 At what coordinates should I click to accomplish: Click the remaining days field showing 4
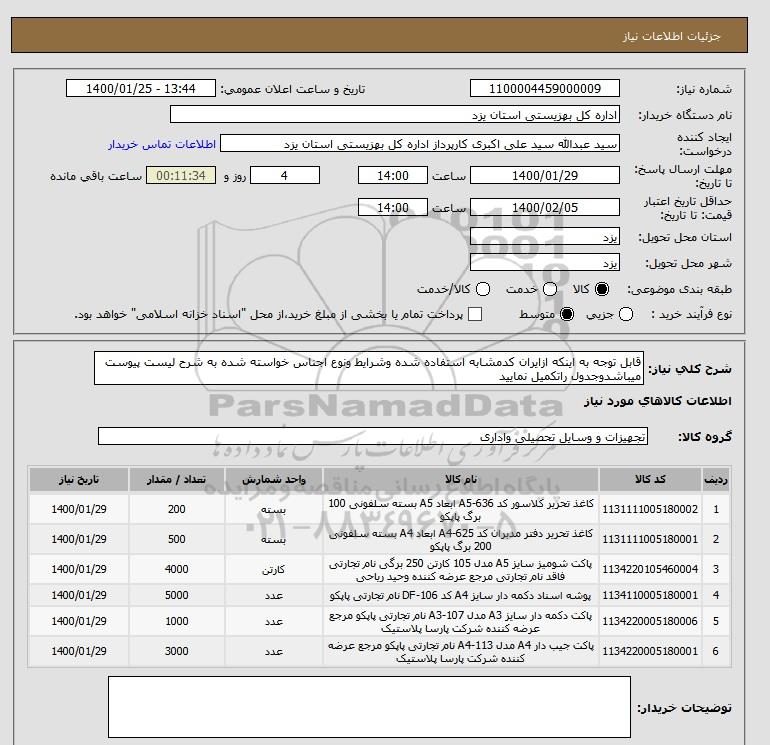285,175
